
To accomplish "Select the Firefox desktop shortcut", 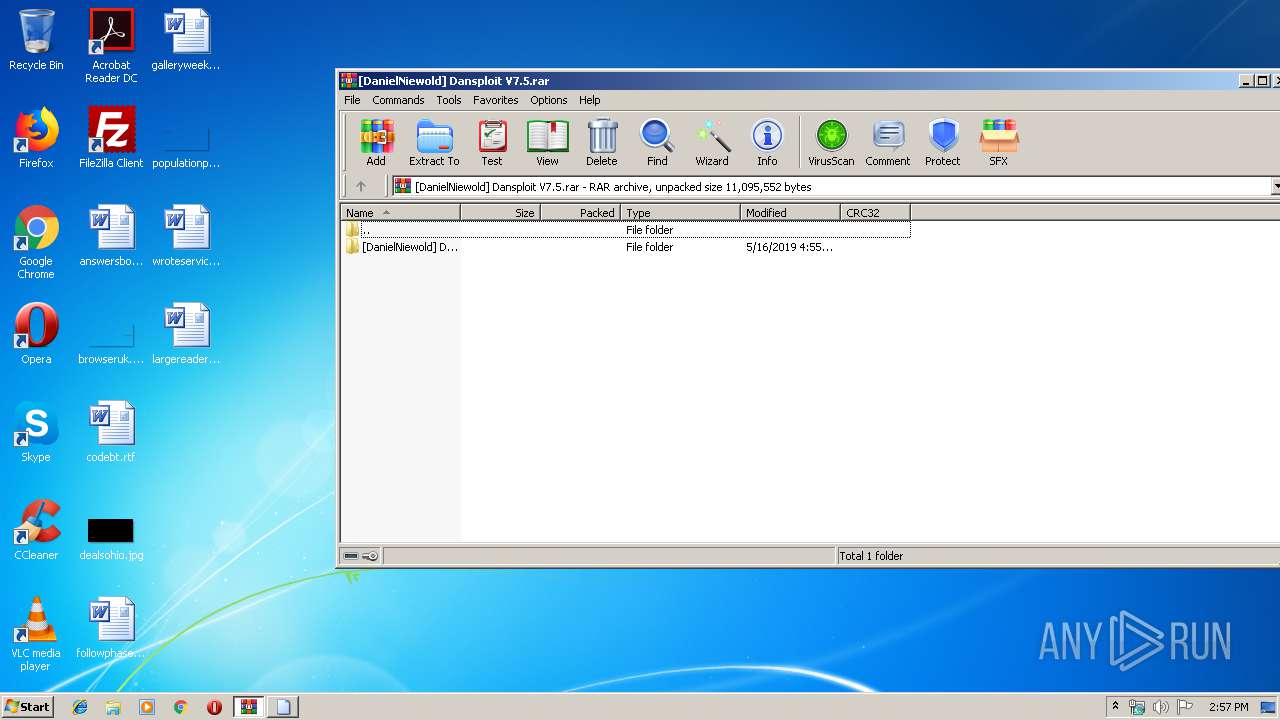I will pyautogui.click(x=36, y=138).
